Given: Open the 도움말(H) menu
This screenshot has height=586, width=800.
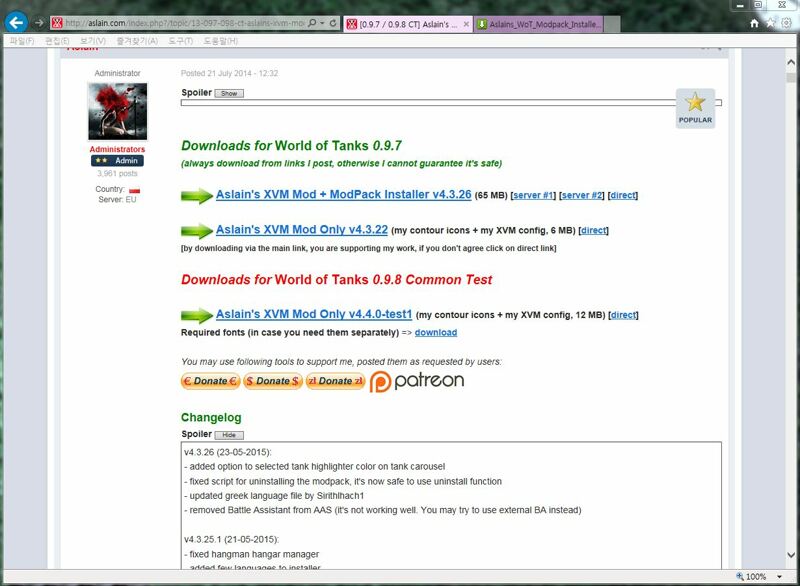Looking at the screenshot, I should tap(220, 41).
